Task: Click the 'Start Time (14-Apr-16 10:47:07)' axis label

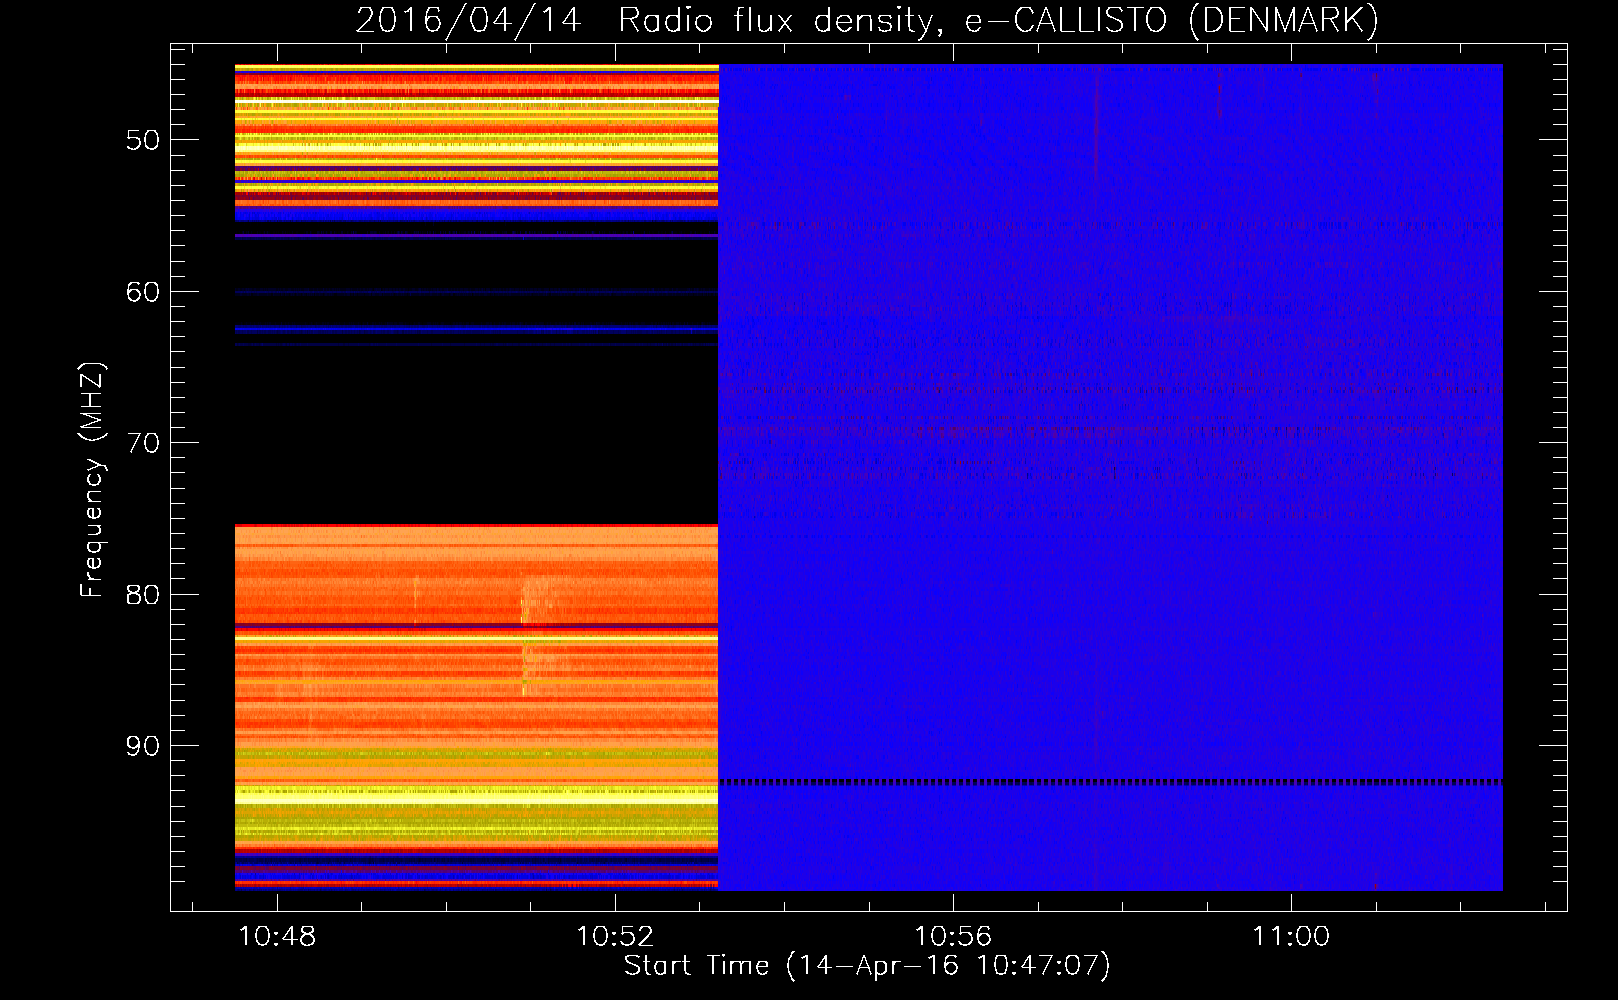Action: tap(867, 966)
